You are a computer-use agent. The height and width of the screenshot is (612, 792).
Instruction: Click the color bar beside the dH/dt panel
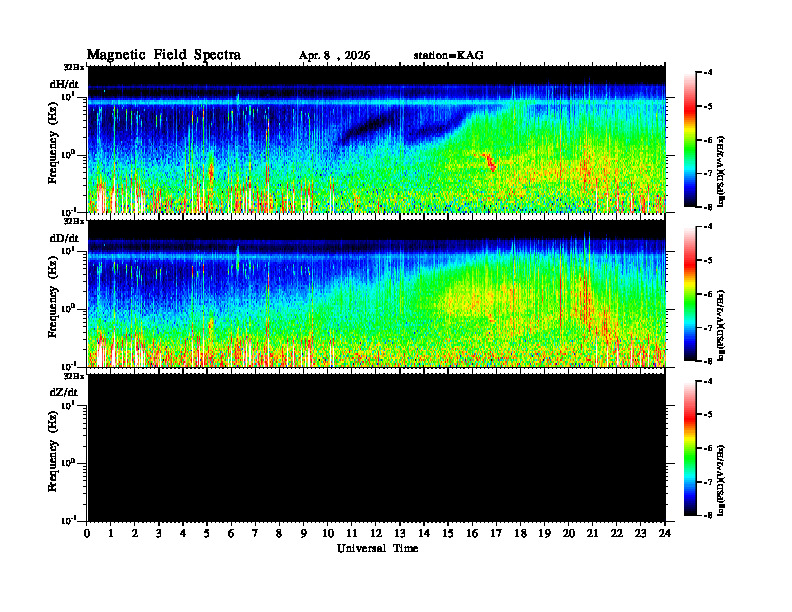690,140
